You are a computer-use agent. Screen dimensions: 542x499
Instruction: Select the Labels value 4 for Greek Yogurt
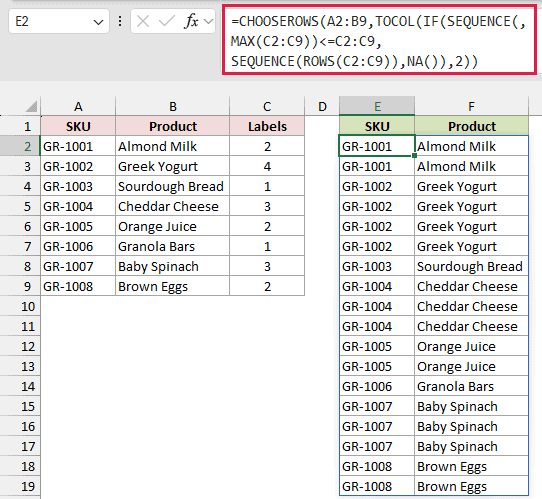[x=267, y=166]
